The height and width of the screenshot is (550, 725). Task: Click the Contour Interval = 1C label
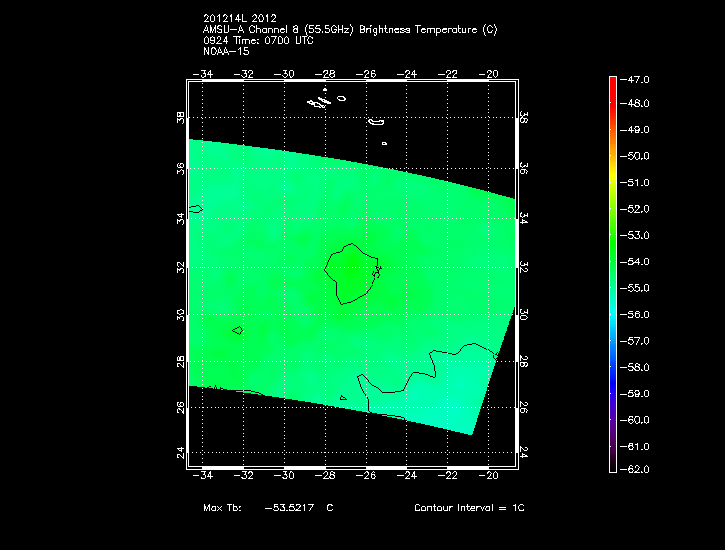click(469, 508)
